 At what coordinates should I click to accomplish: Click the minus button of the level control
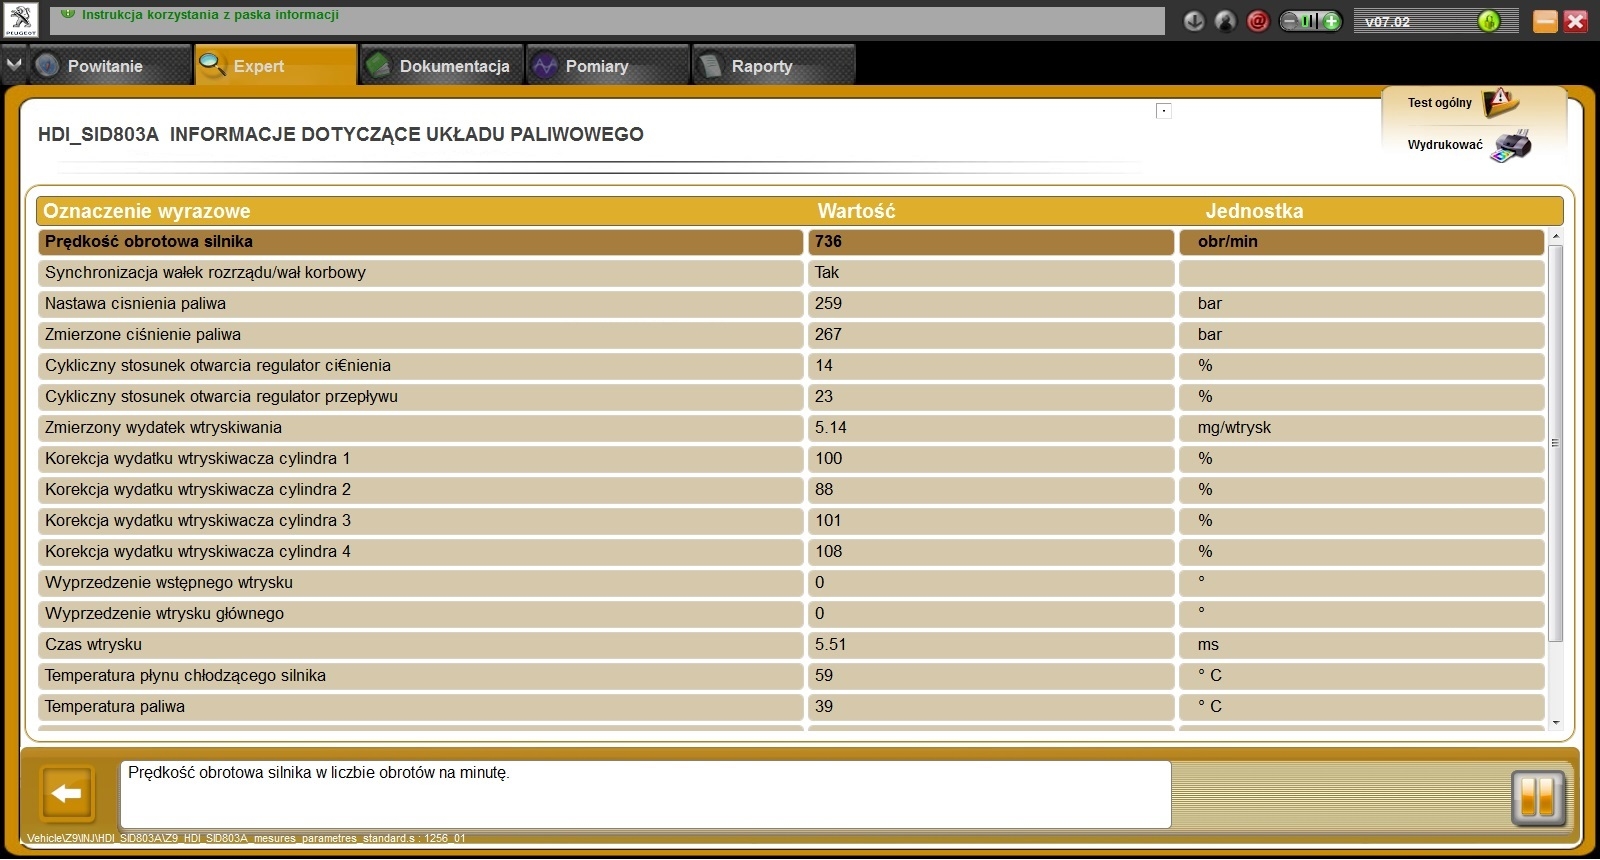tap(1289, 21)
